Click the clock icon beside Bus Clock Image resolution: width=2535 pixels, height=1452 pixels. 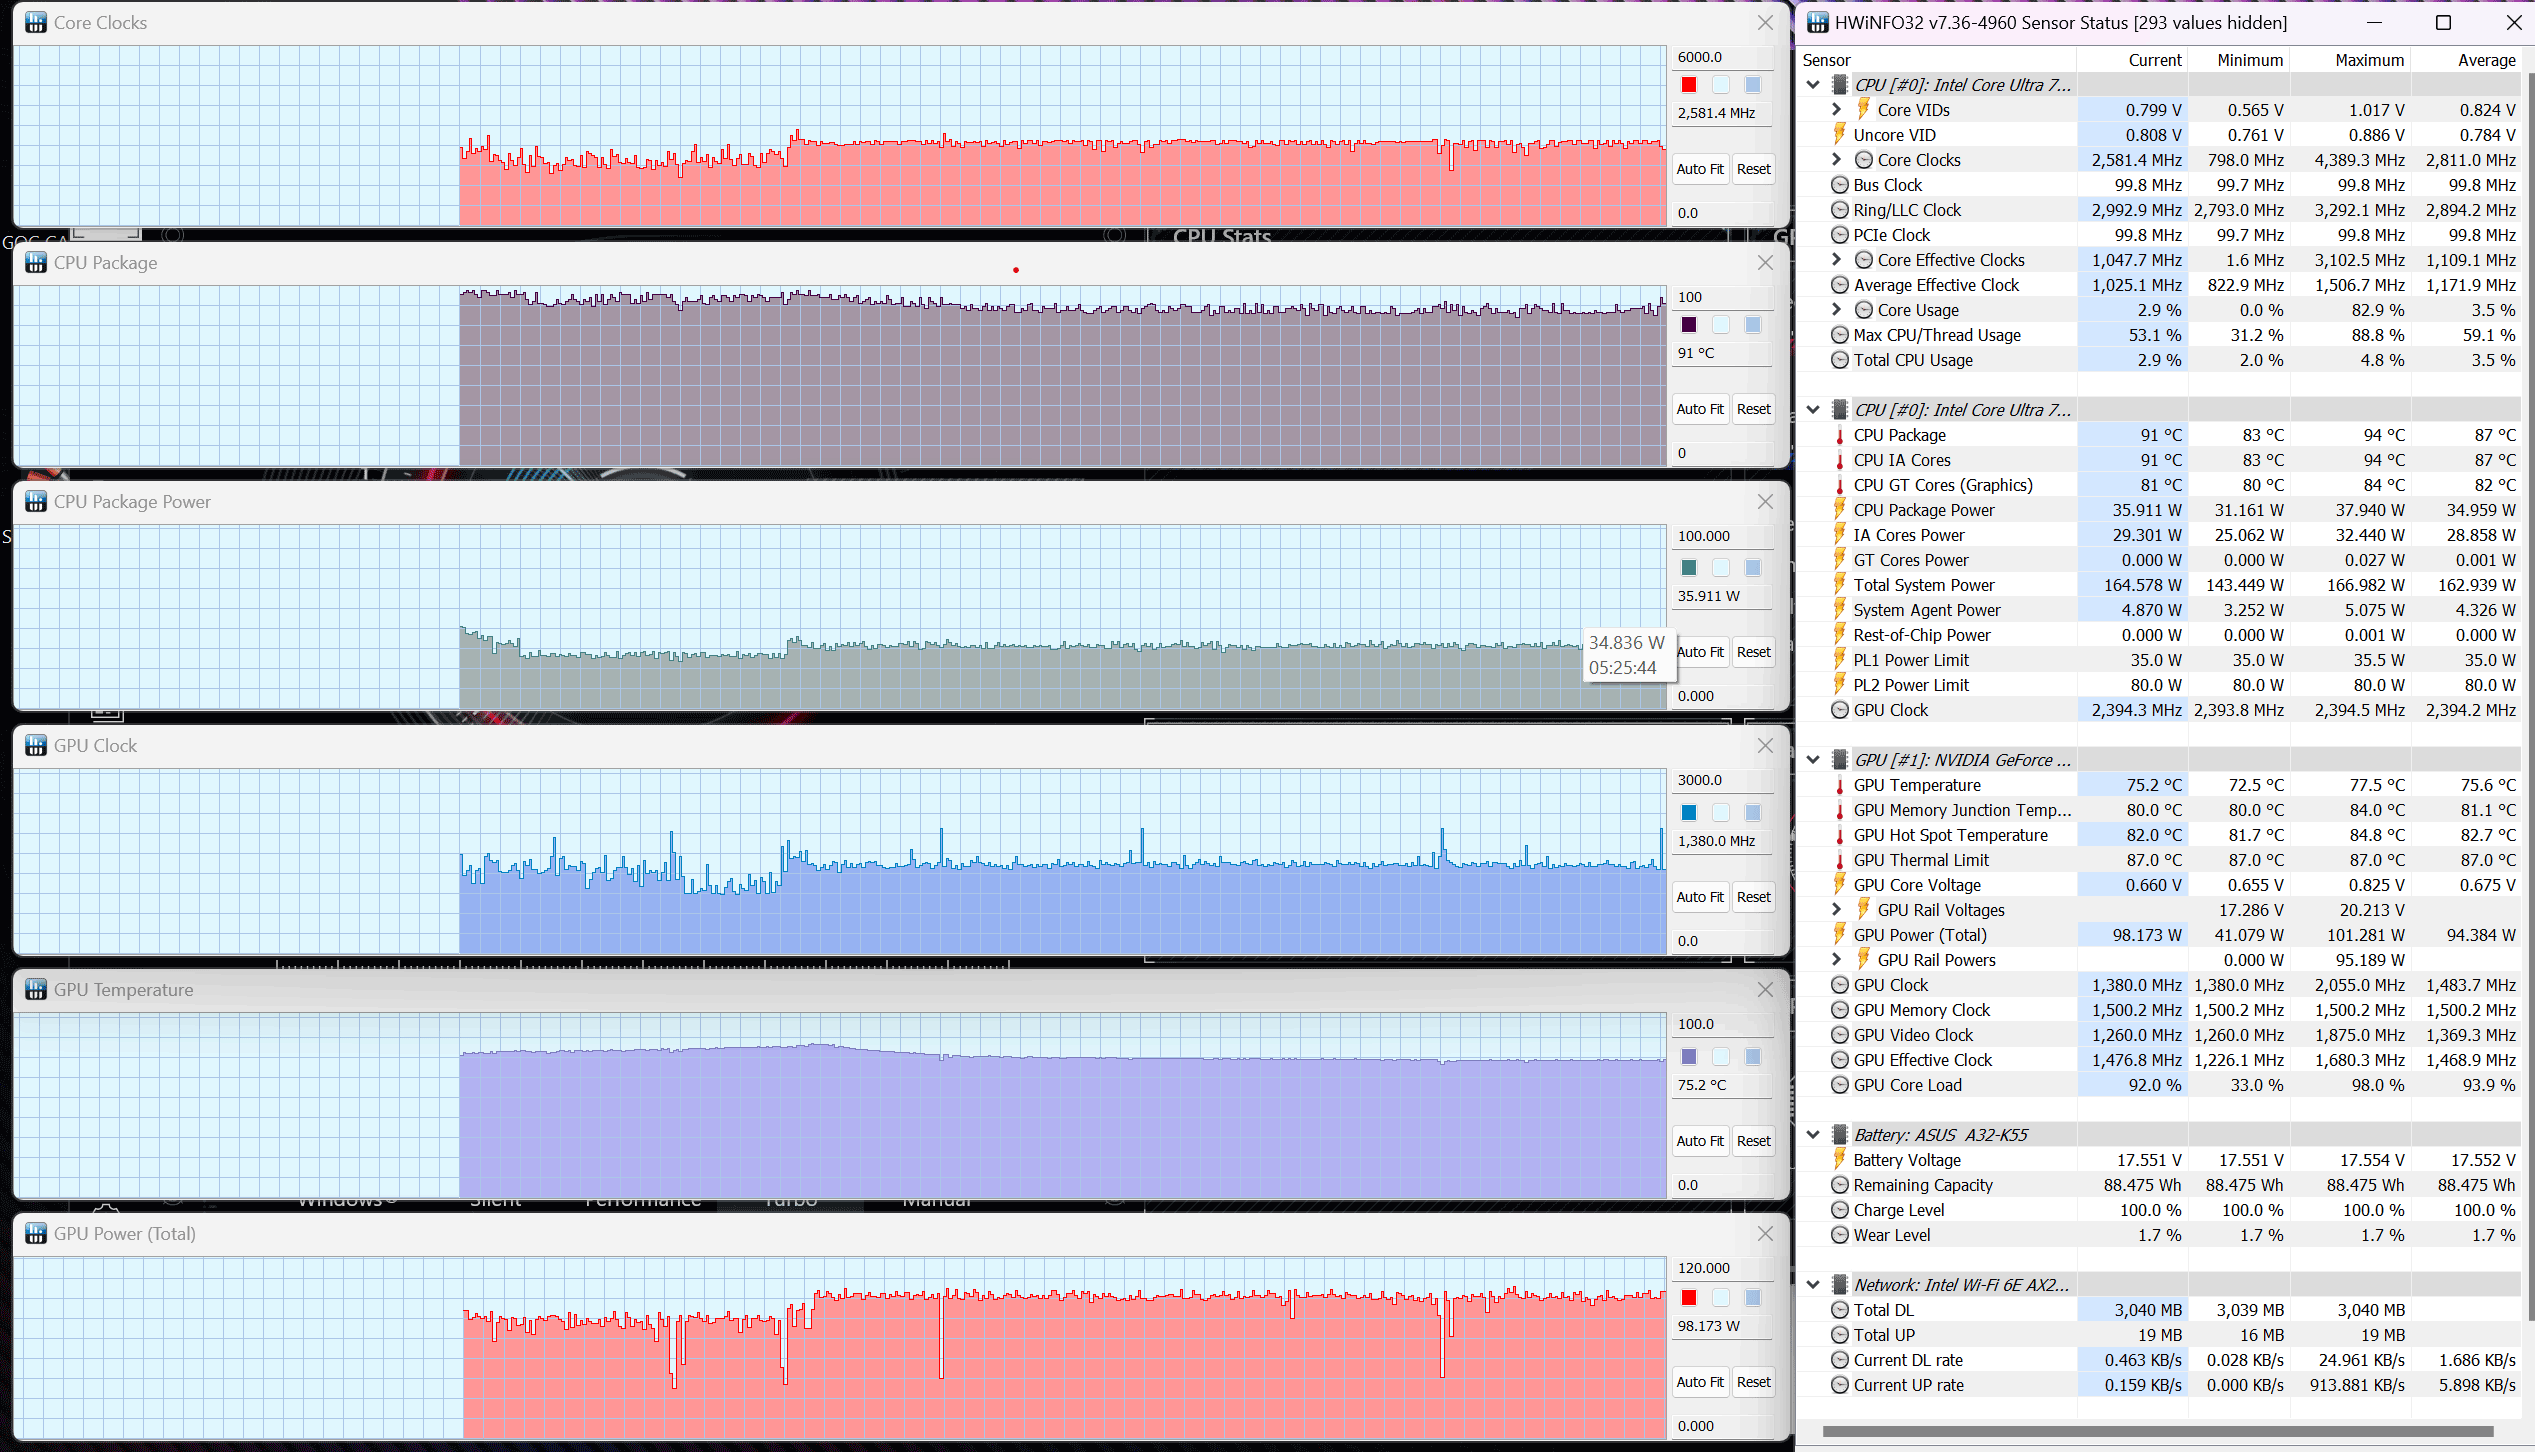point(1839,185)
